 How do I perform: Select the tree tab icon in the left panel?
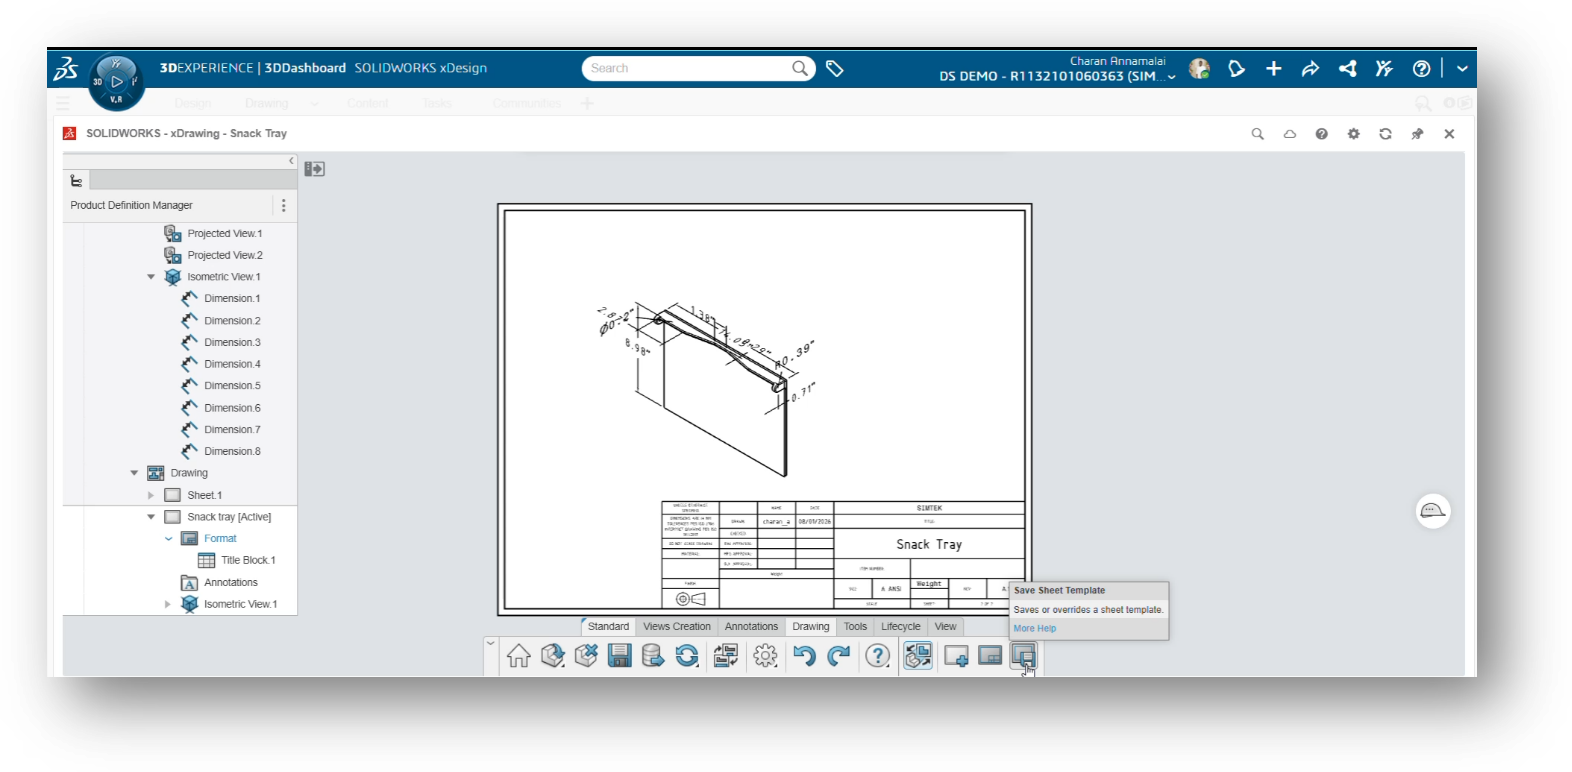(76, 180)
